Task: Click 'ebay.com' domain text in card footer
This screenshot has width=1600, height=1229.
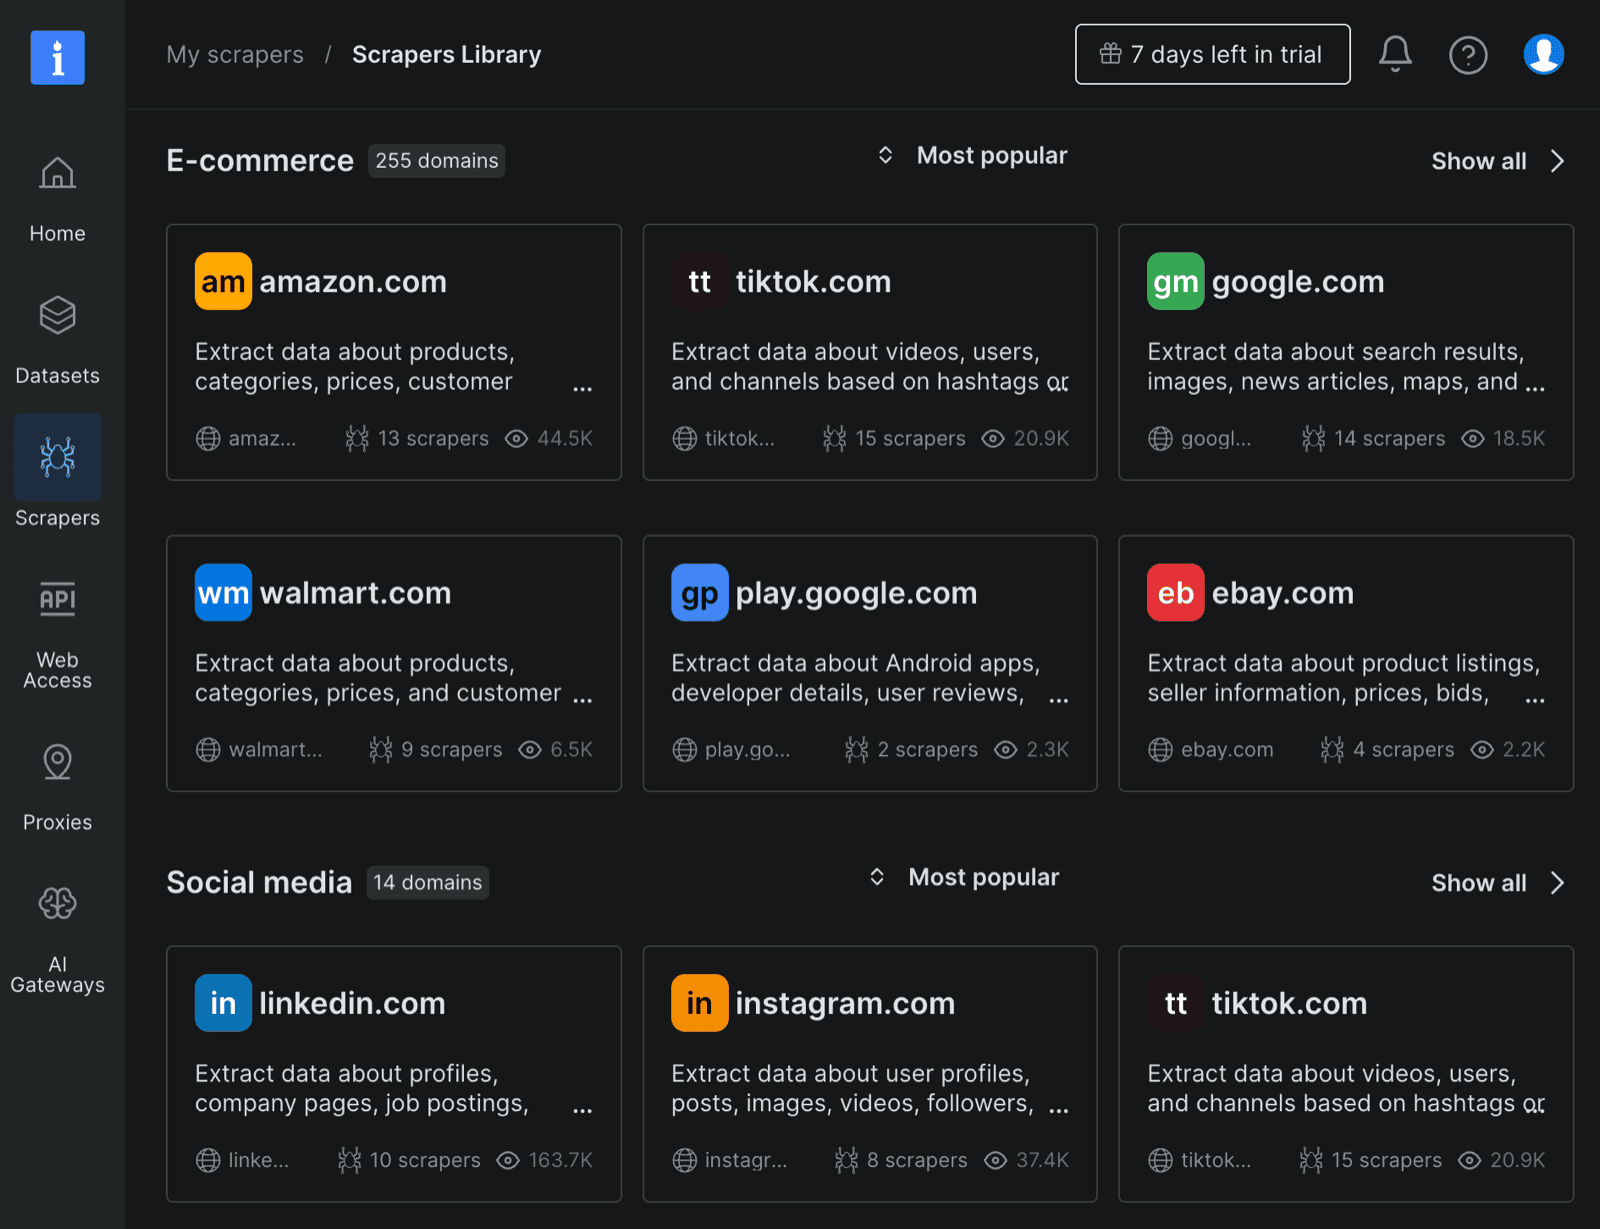Action: click(x=1227, y=749)
